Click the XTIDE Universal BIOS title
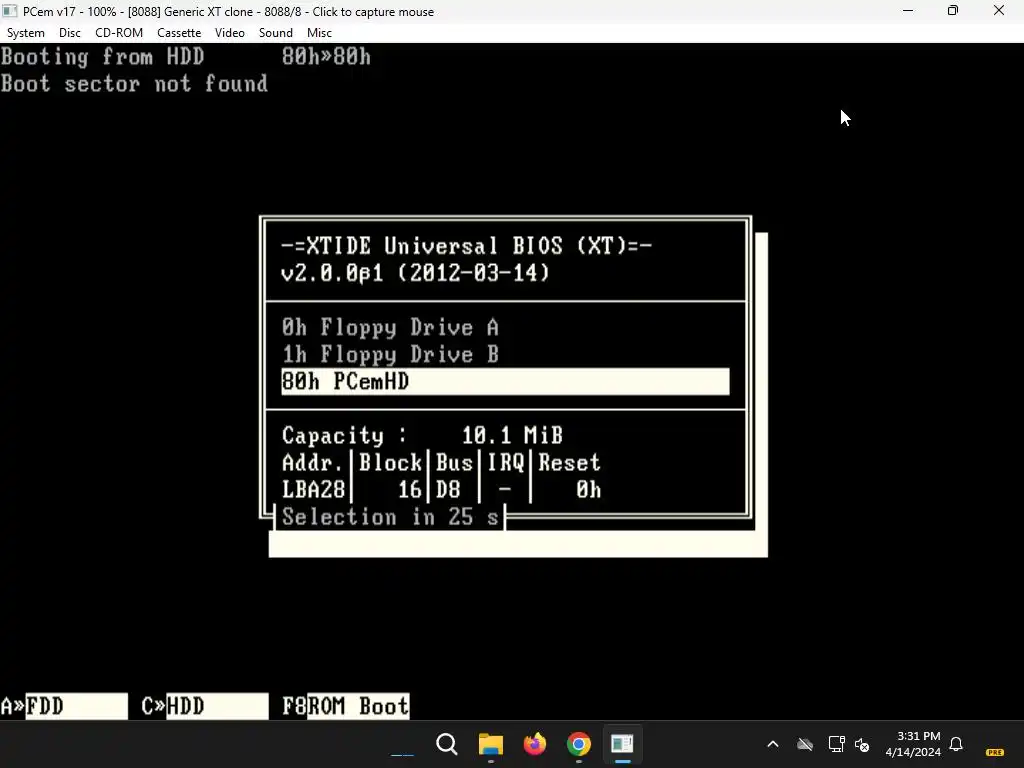 point(466,246)
